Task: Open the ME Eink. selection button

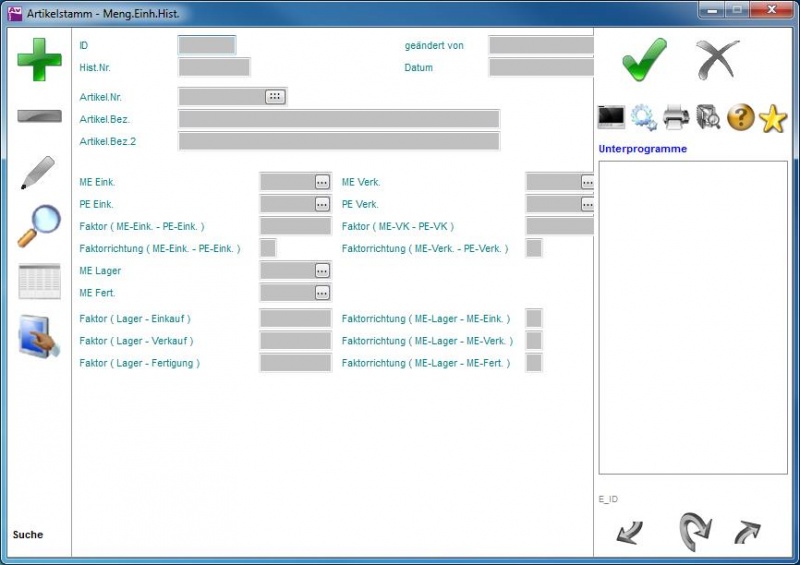Action: point(322,182)
